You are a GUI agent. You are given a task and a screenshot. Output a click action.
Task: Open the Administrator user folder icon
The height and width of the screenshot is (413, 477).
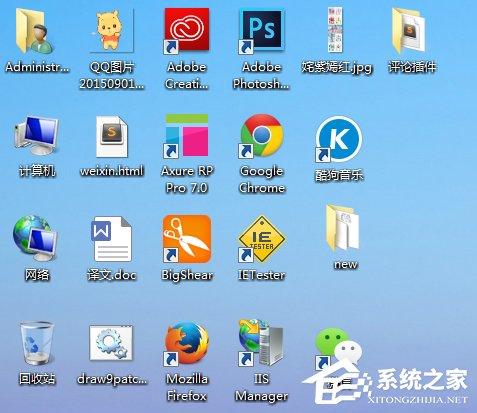pyautogui.click(x=35, y=32)
